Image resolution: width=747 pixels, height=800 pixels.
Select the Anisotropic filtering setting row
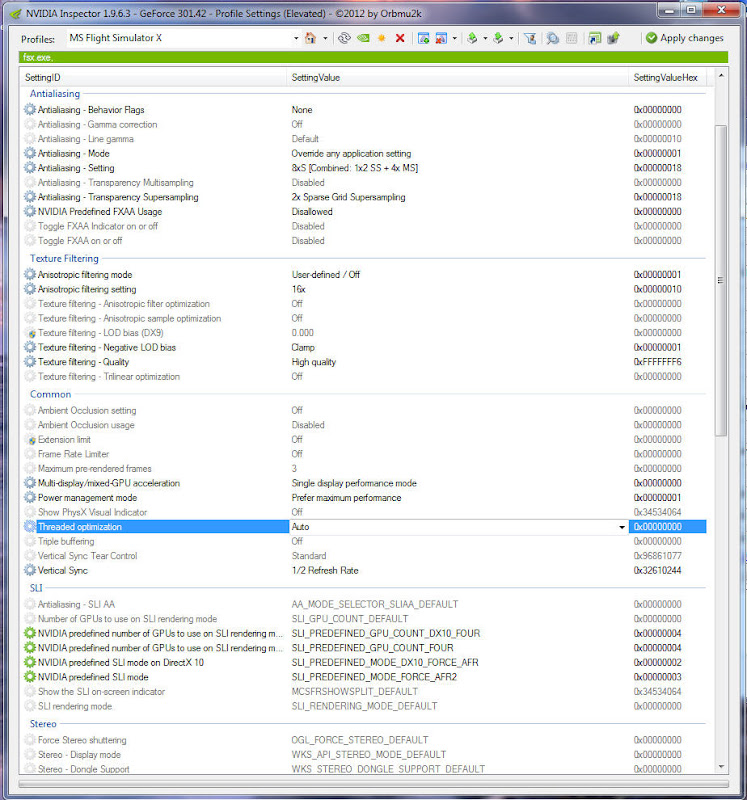pos(364,289)
